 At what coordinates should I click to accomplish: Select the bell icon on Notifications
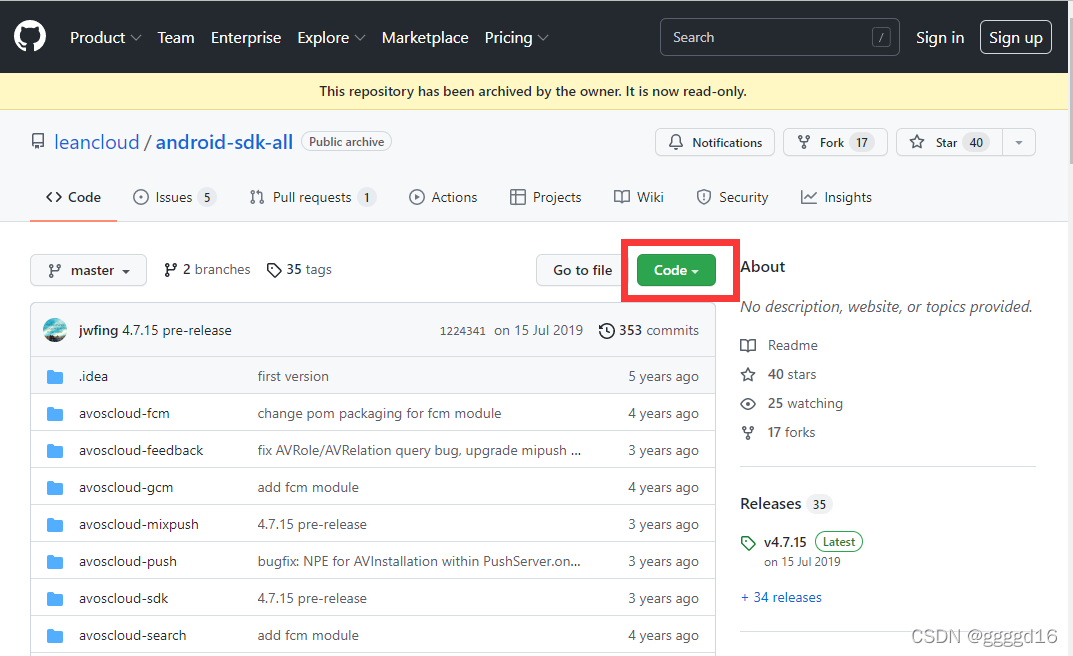675,142
